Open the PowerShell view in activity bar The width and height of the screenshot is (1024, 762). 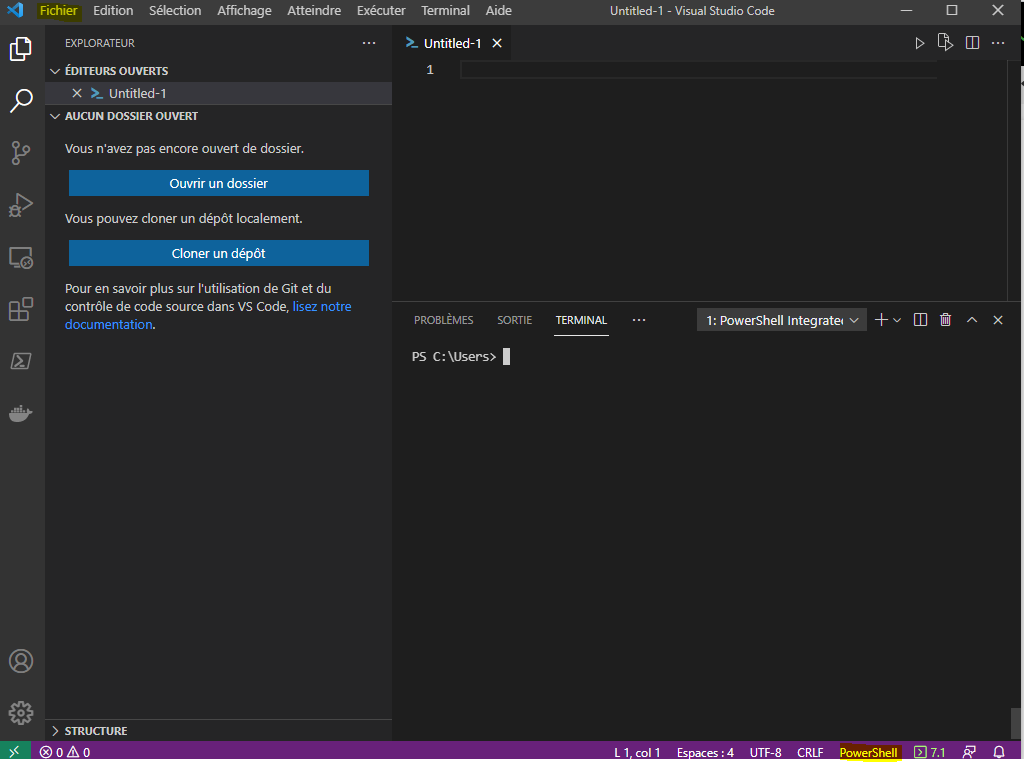tap(21, 361)
